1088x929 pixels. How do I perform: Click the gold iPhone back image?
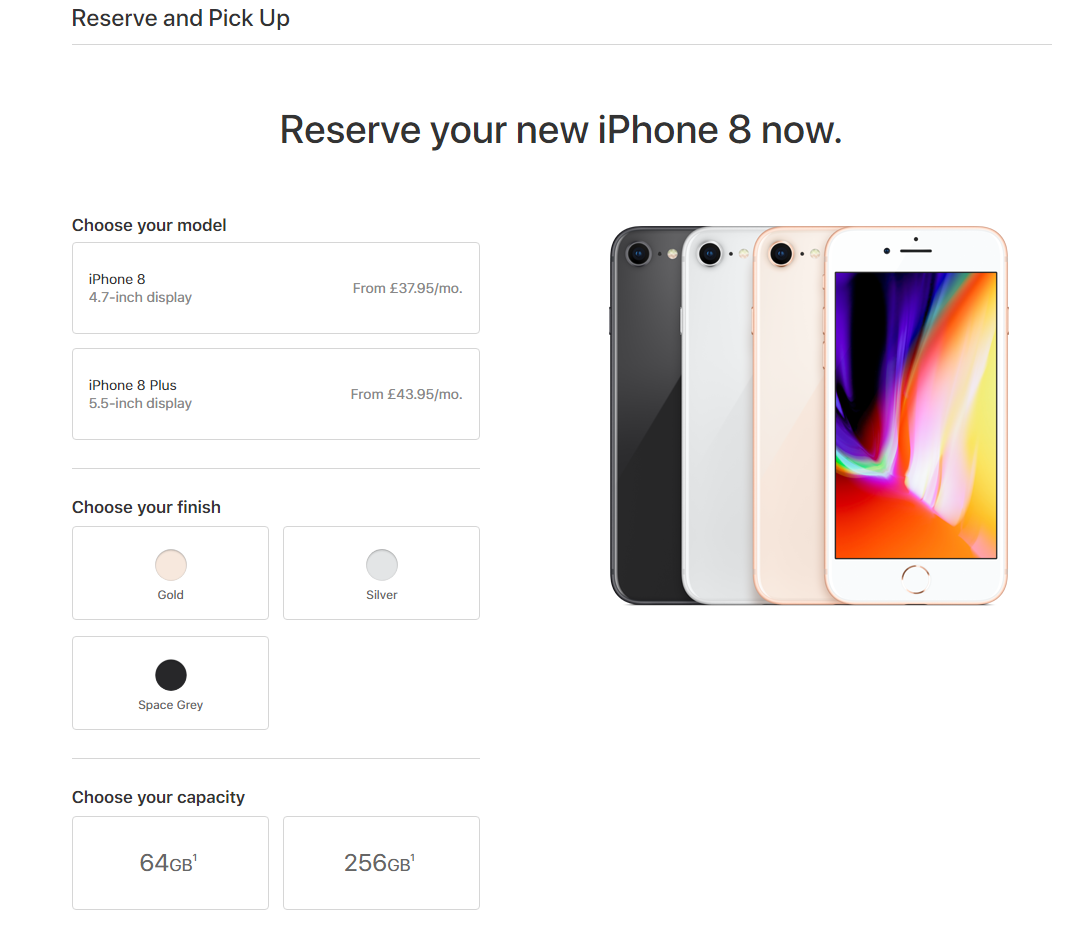tap(790, 416)
